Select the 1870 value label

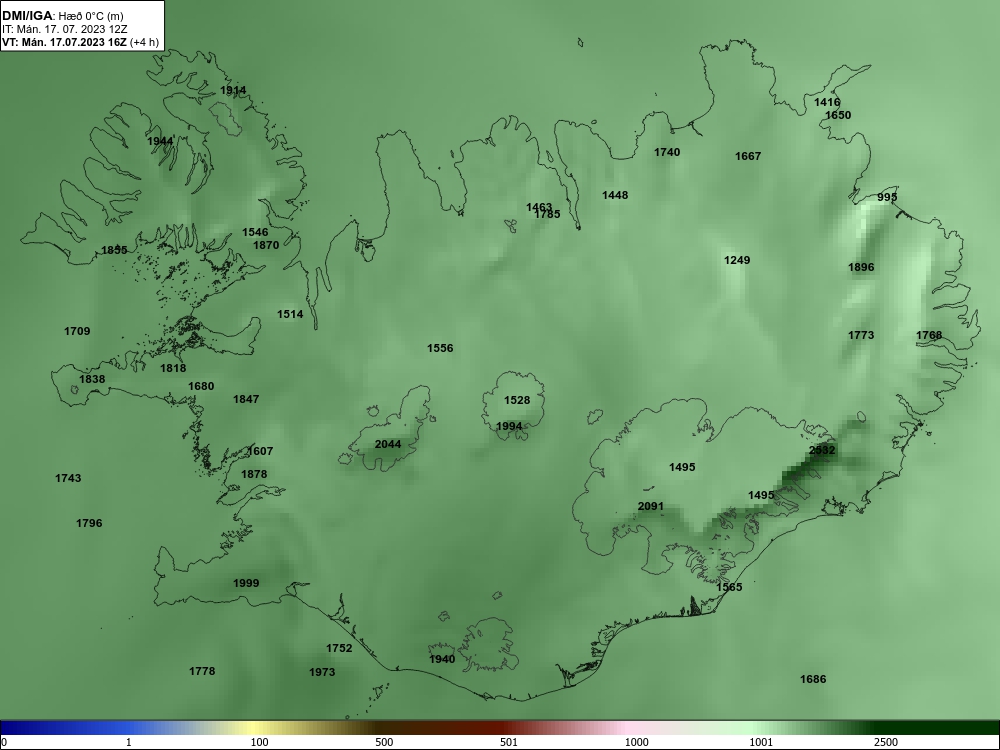click(x=266, y=245)
